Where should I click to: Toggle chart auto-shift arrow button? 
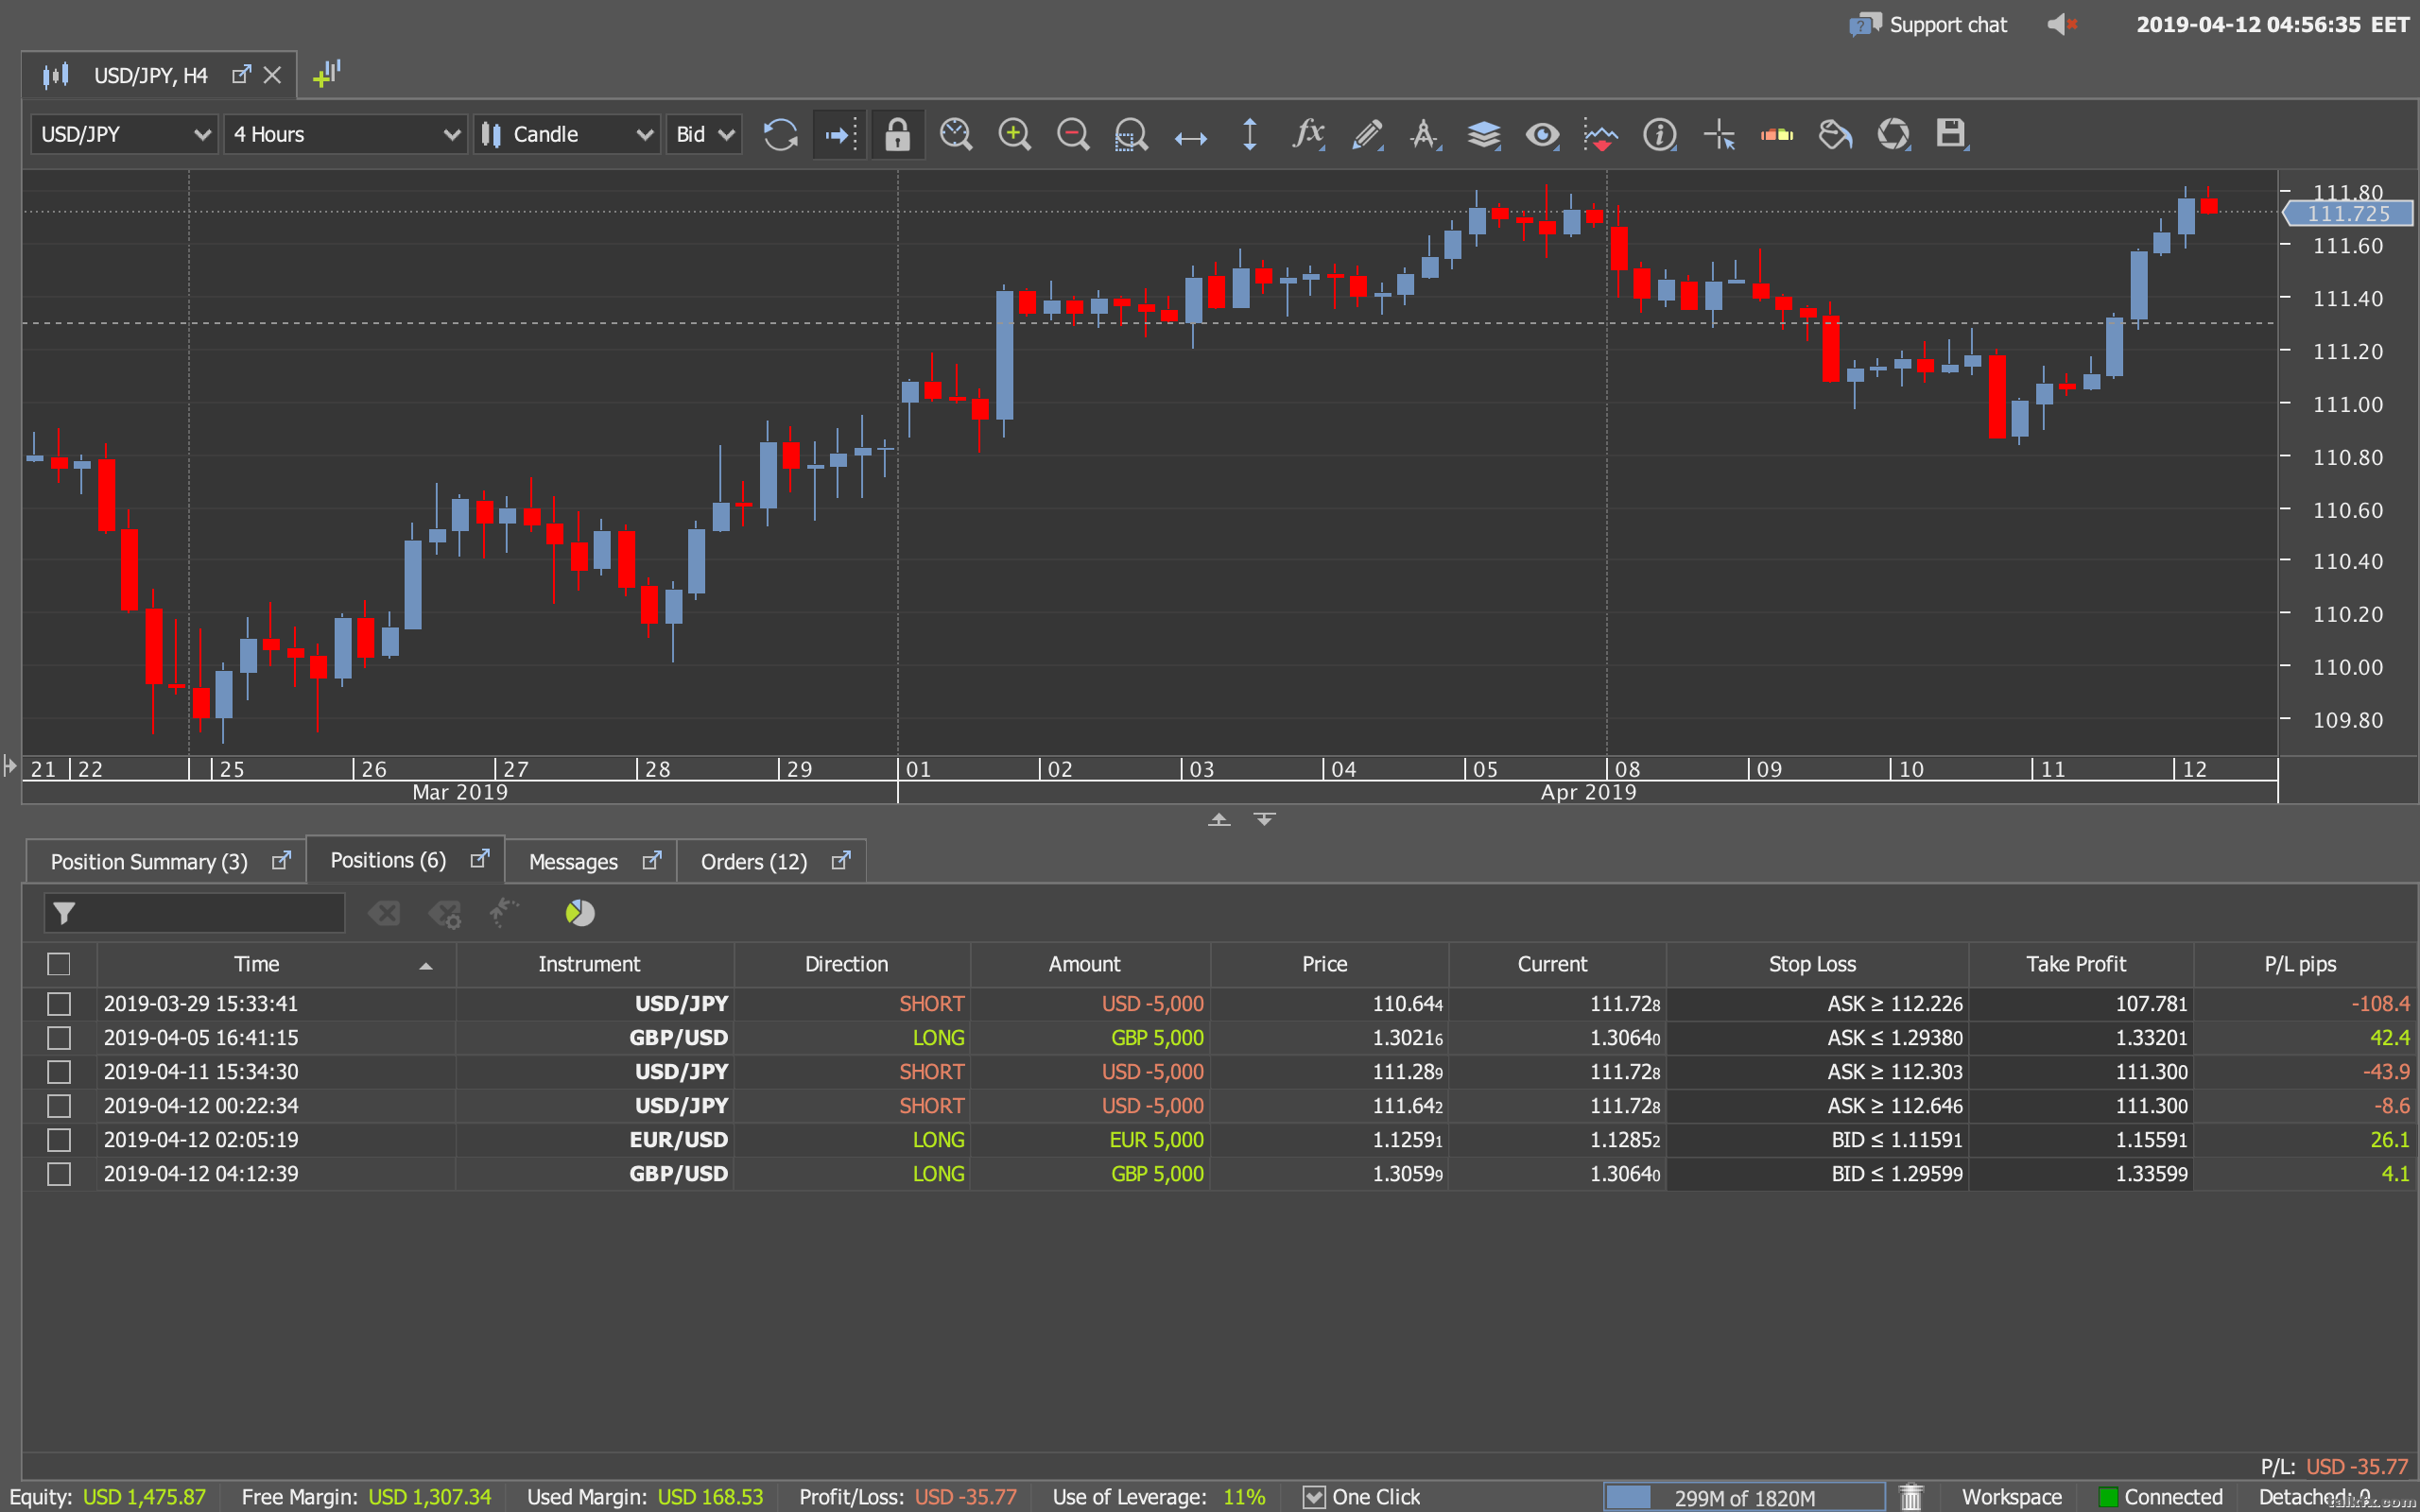point(839,134)
